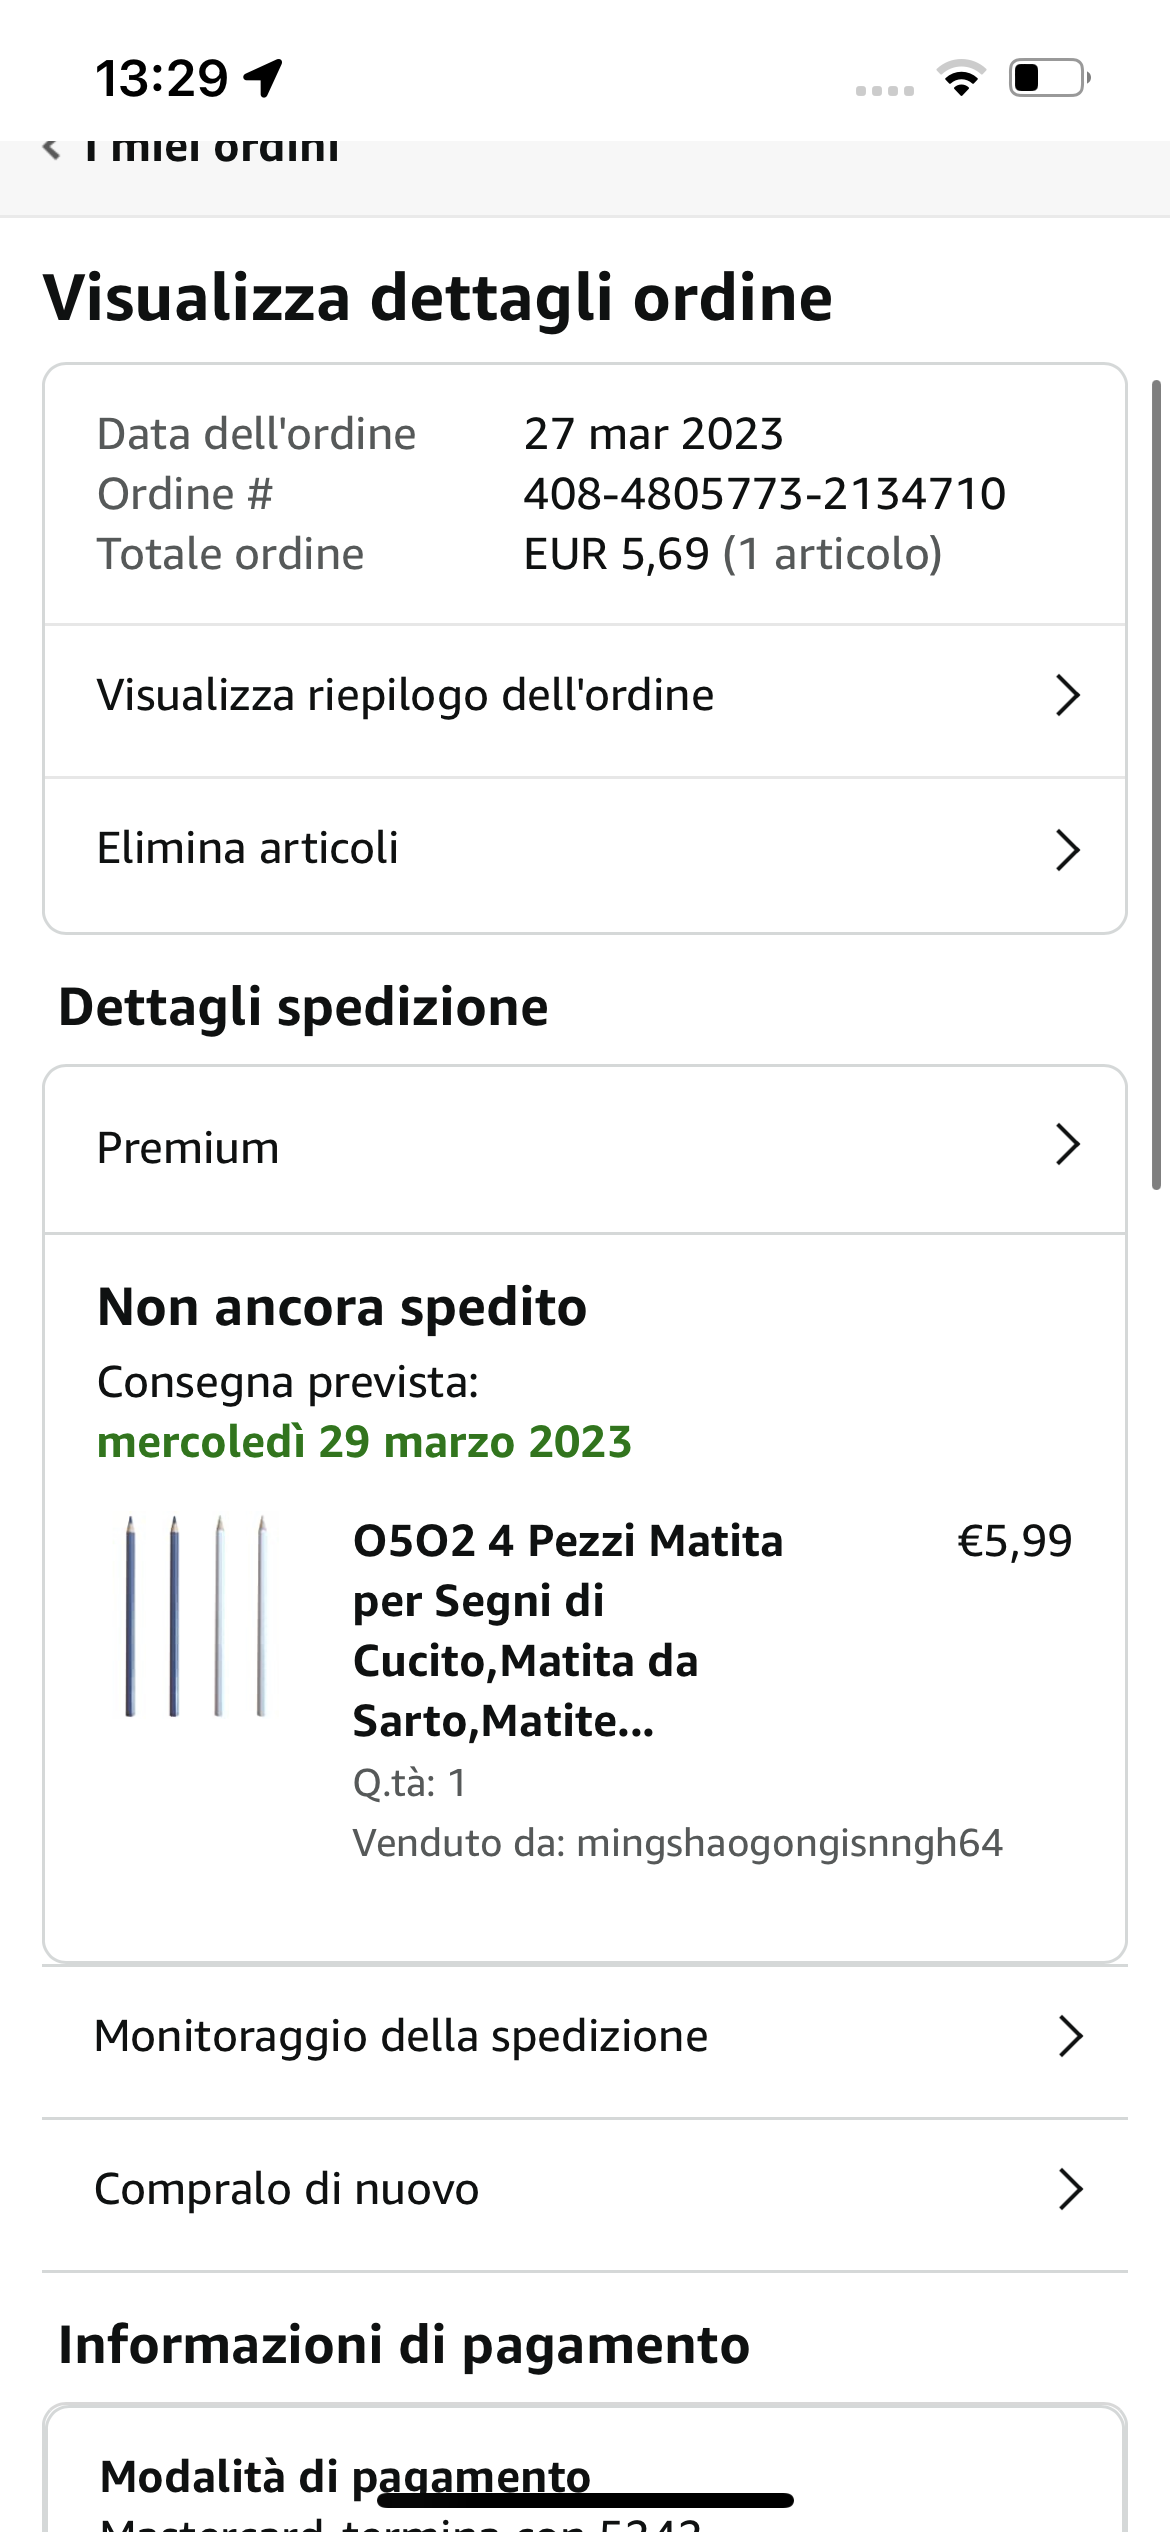
Task: Tap the battery status icon
Action: click(x=1048, y=77)
